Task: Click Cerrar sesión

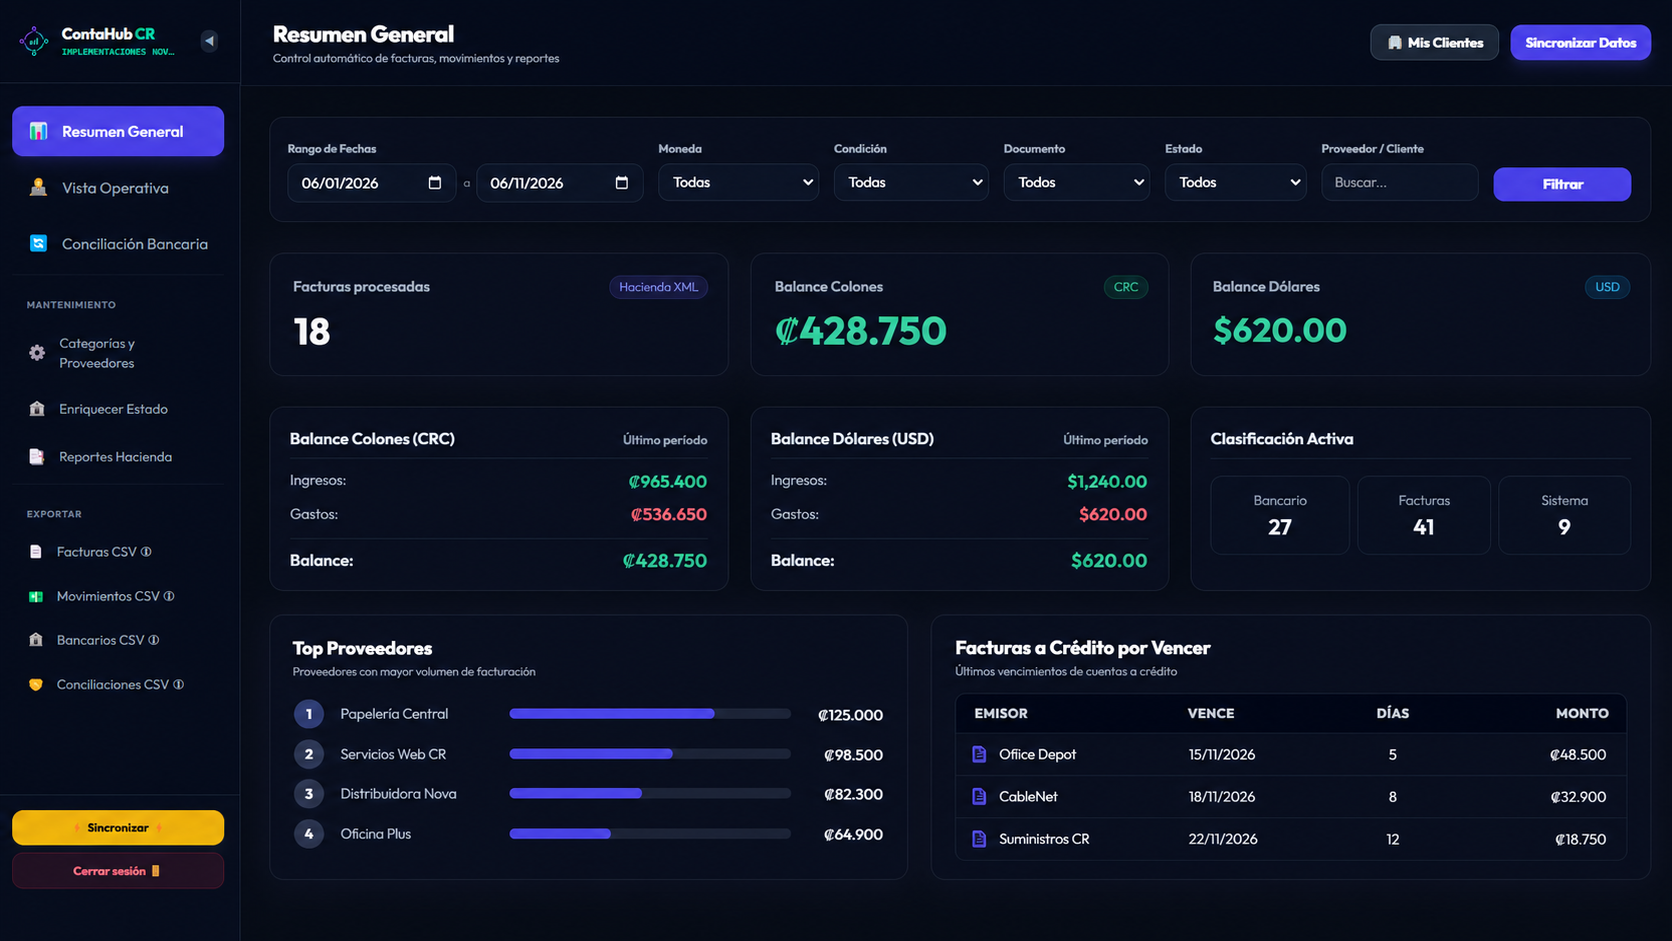Action: pos(118,871)
